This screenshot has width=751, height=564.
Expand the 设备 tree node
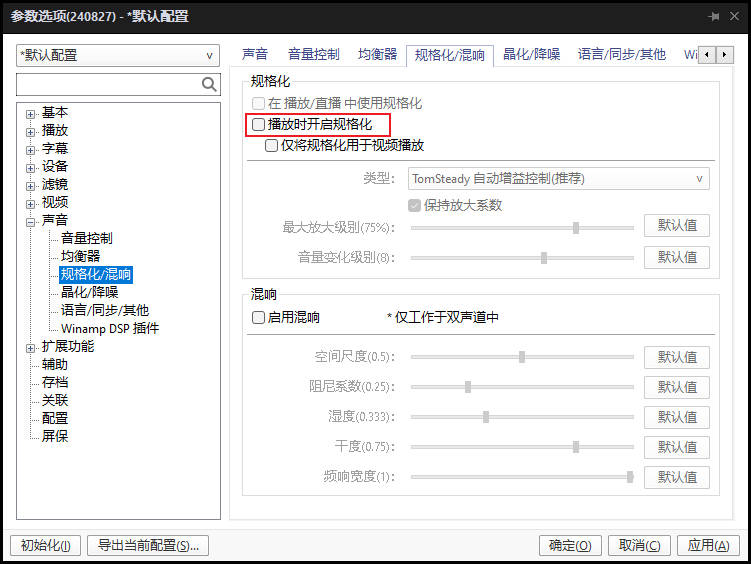point(31,168)
